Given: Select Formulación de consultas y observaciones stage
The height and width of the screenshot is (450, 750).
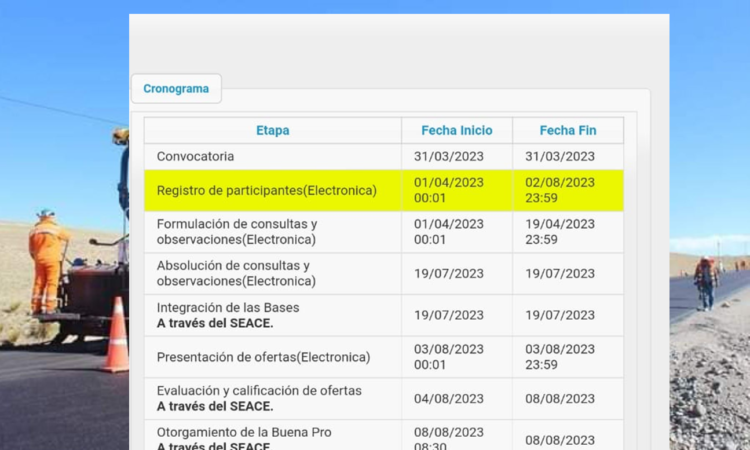Looking at the screenshot, I should pyautogui.click(x=237, y=231).
